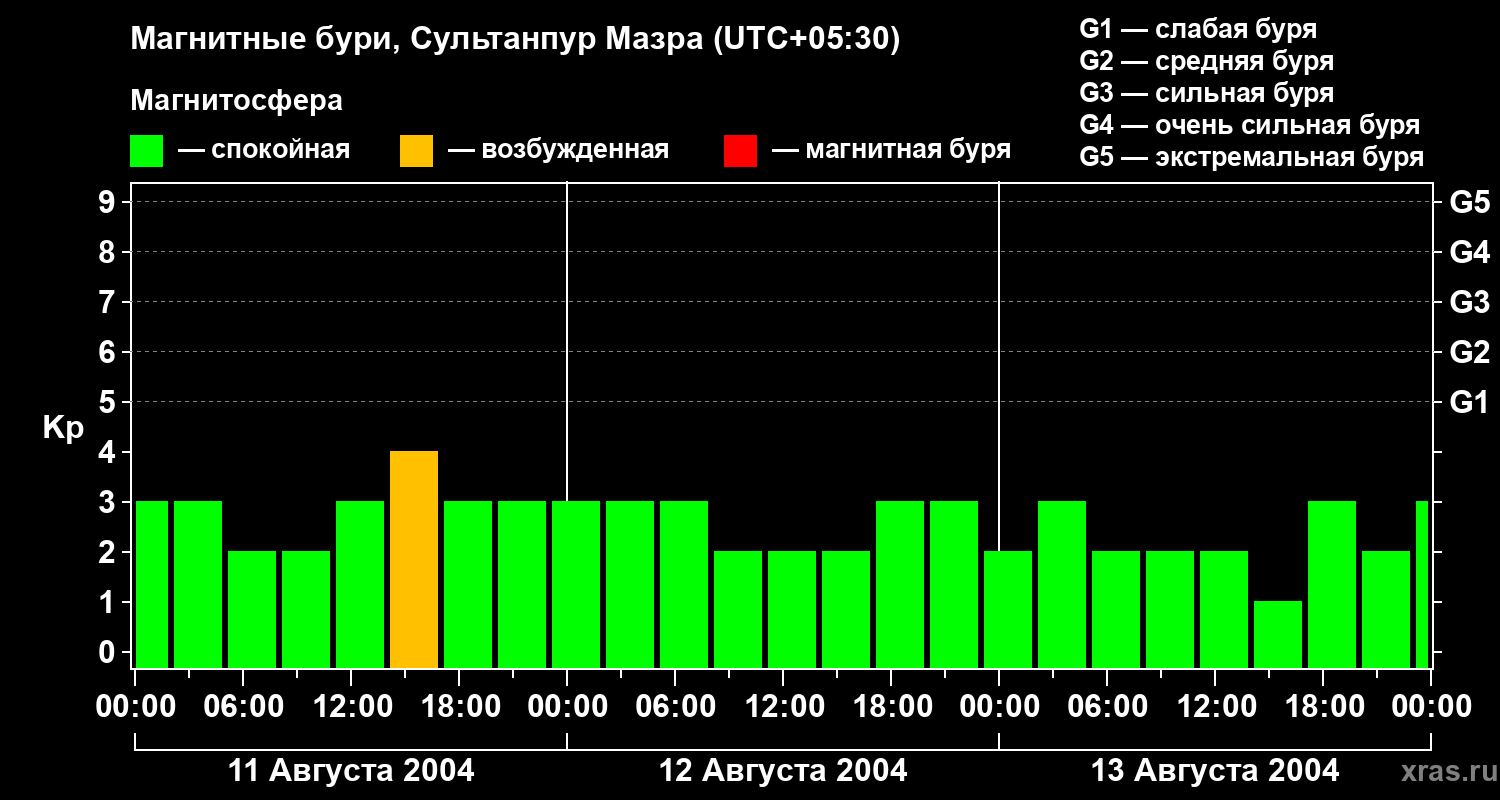Image resolution: width=1500 pixels, height=800 pixels.
Task: Click the orange 'возбужденная' legend swatch
Action: point(417,151)
